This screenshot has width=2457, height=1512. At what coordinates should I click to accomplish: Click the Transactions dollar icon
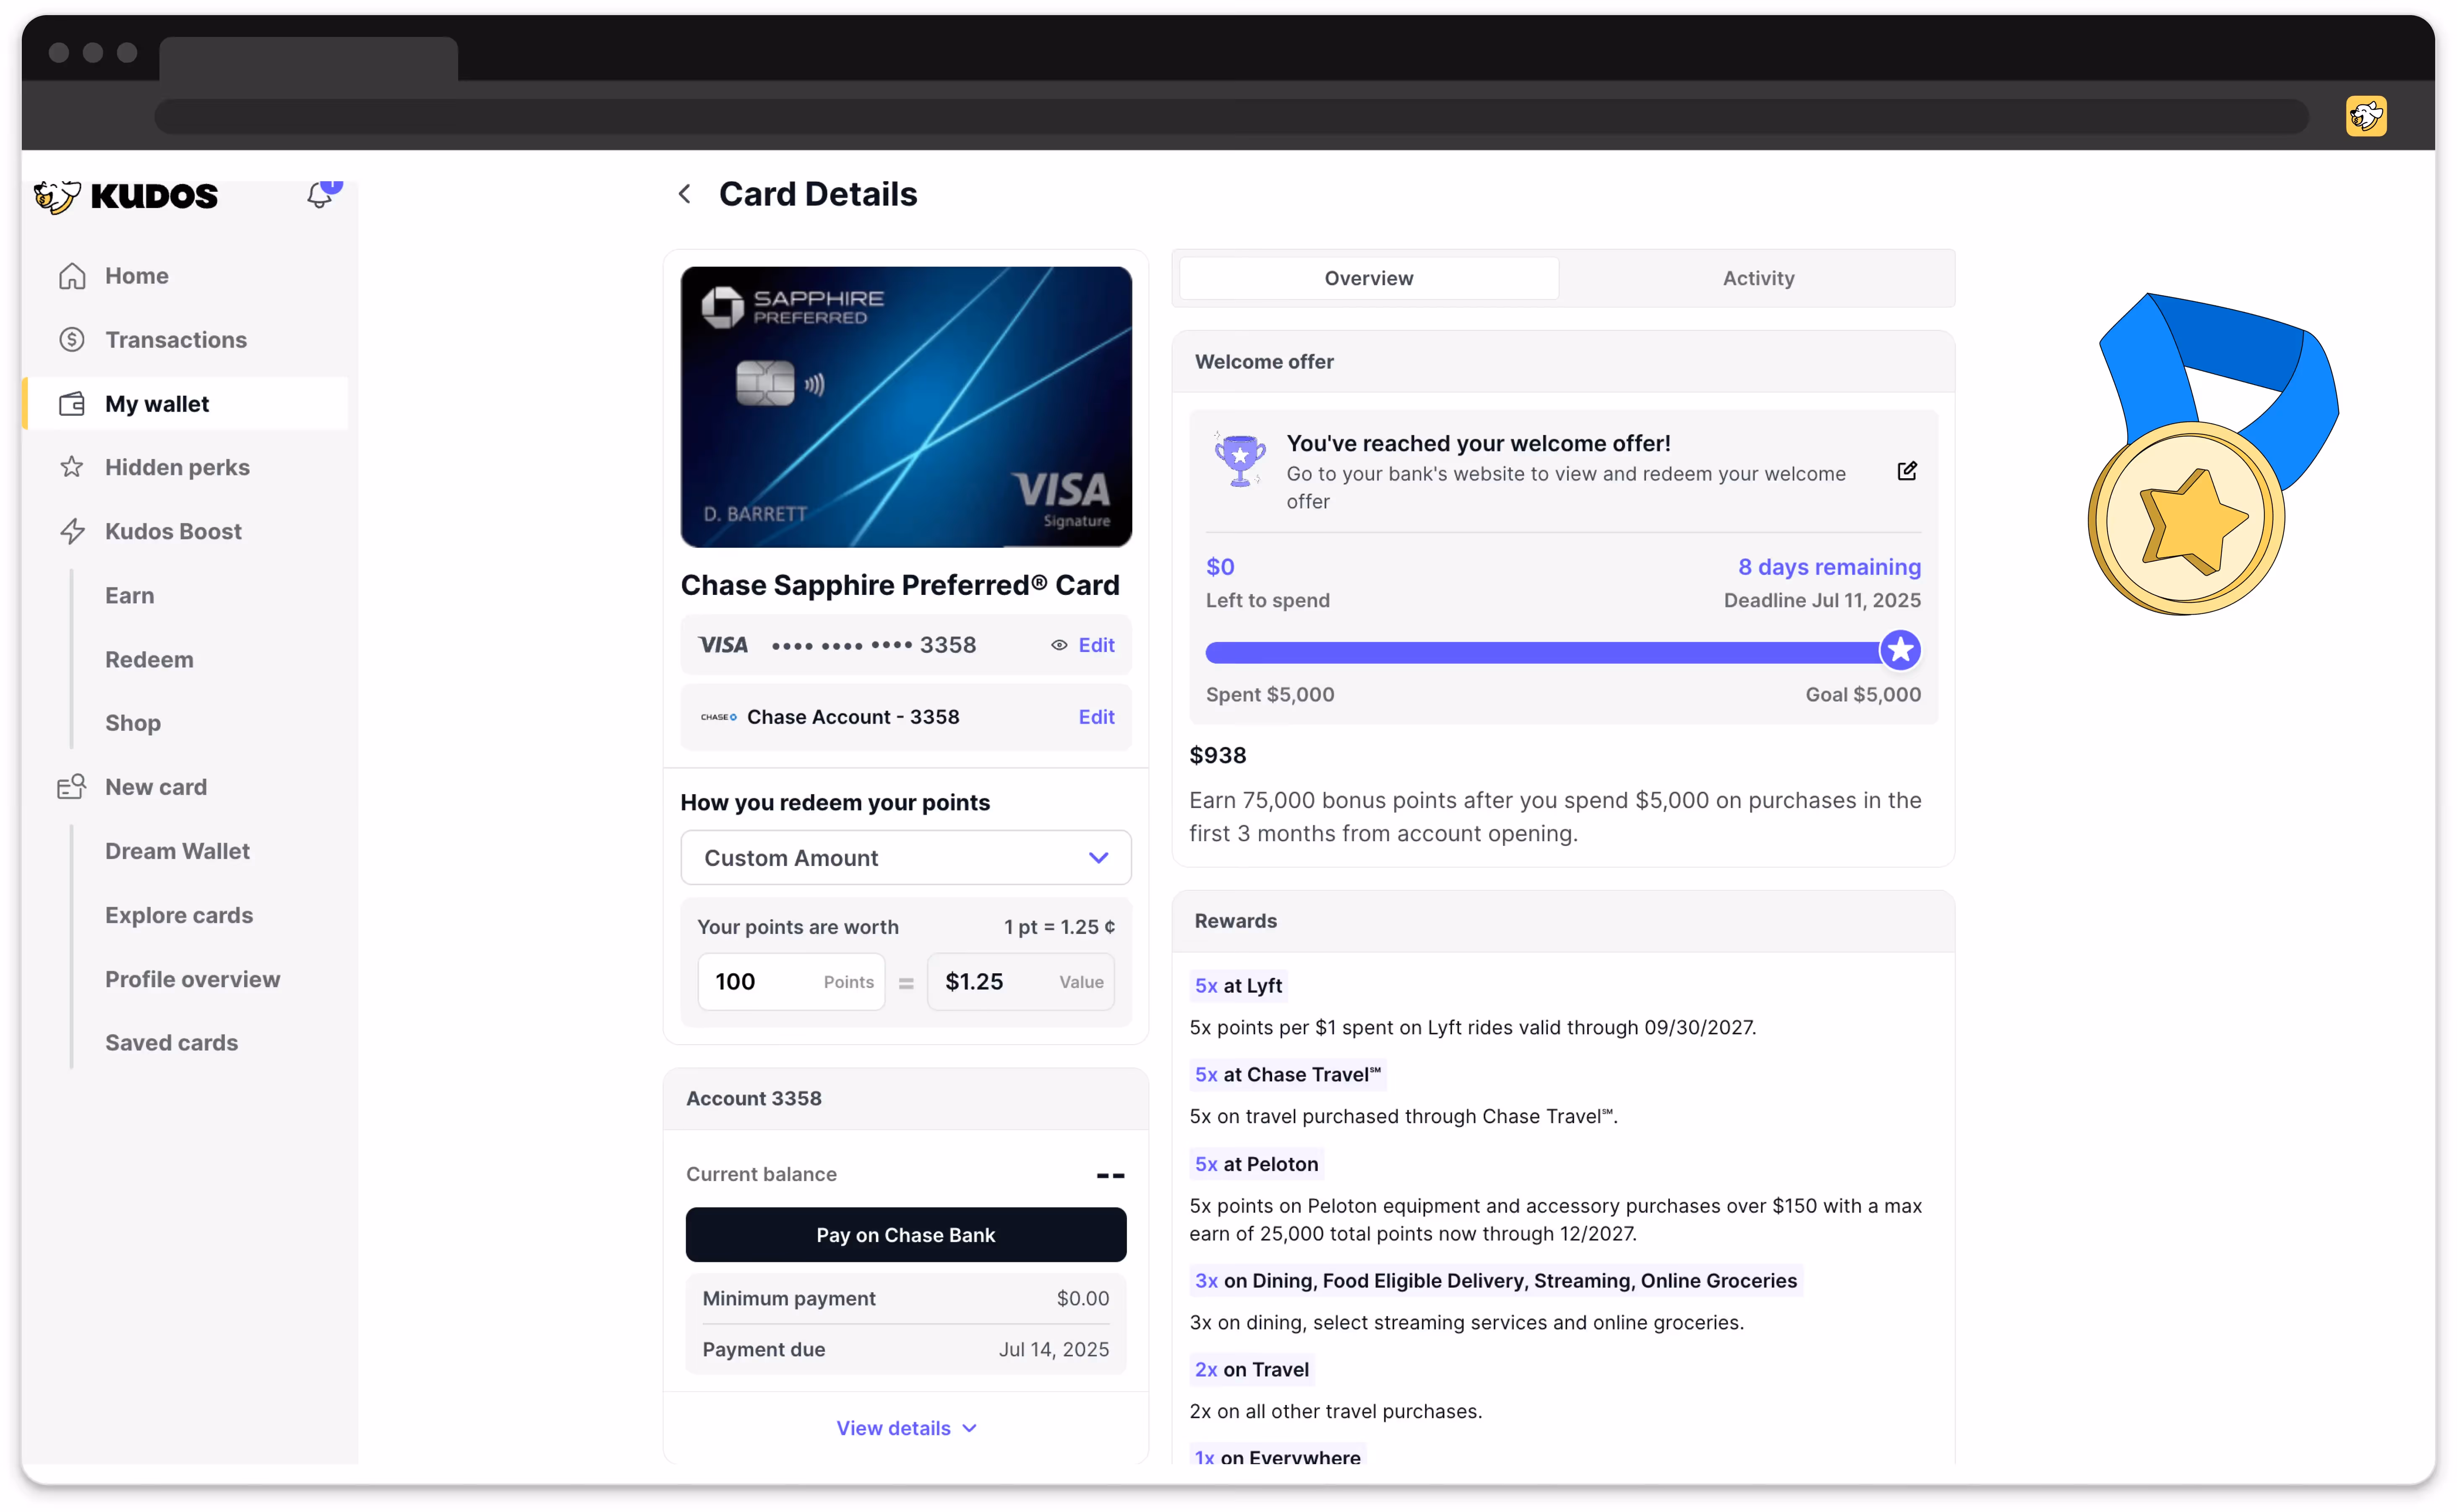coord(72,340)
